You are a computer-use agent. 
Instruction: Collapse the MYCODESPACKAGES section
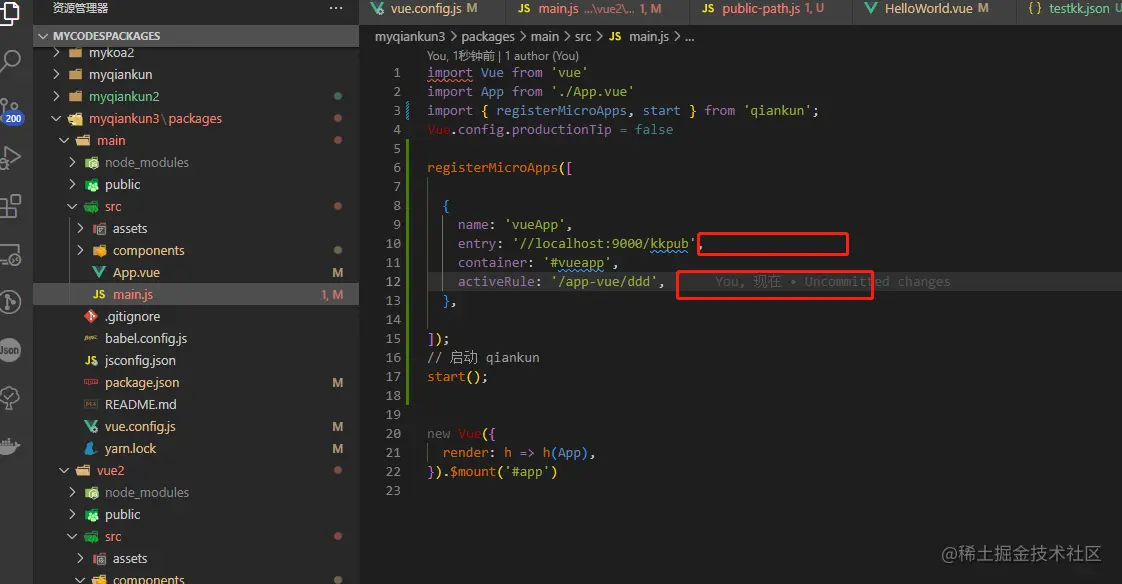coord(44,36)
